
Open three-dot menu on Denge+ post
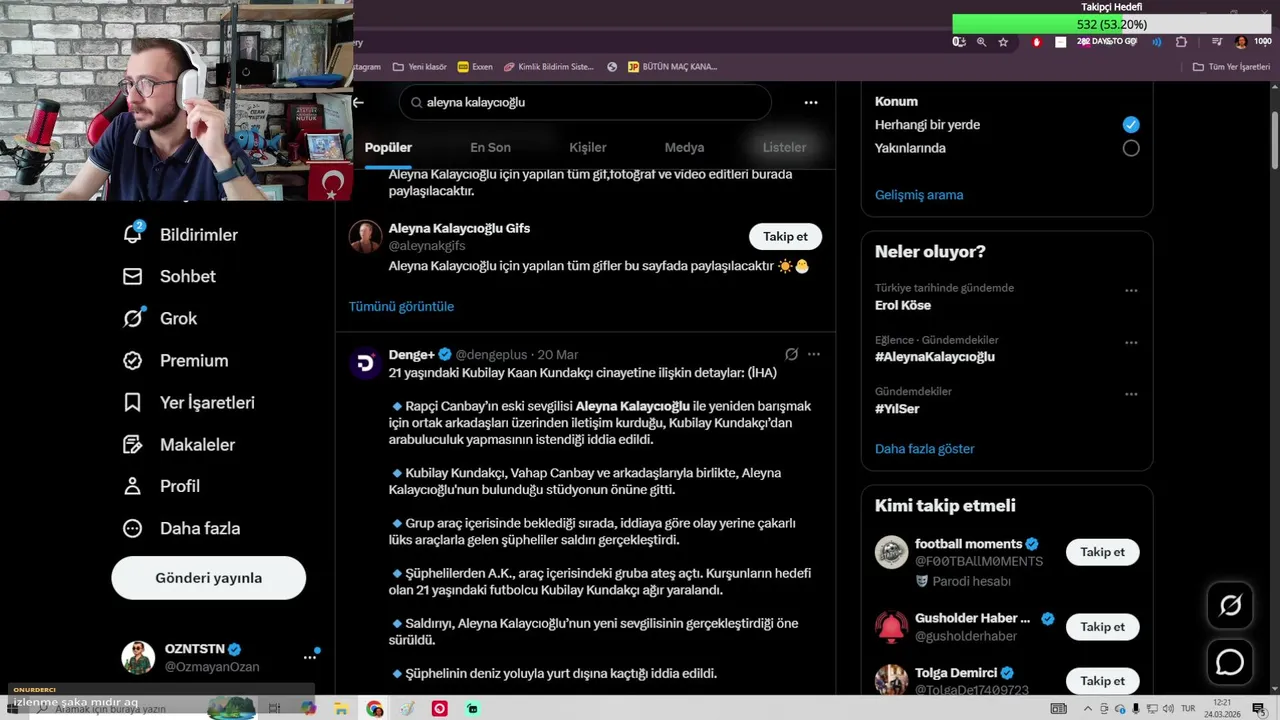814,354
